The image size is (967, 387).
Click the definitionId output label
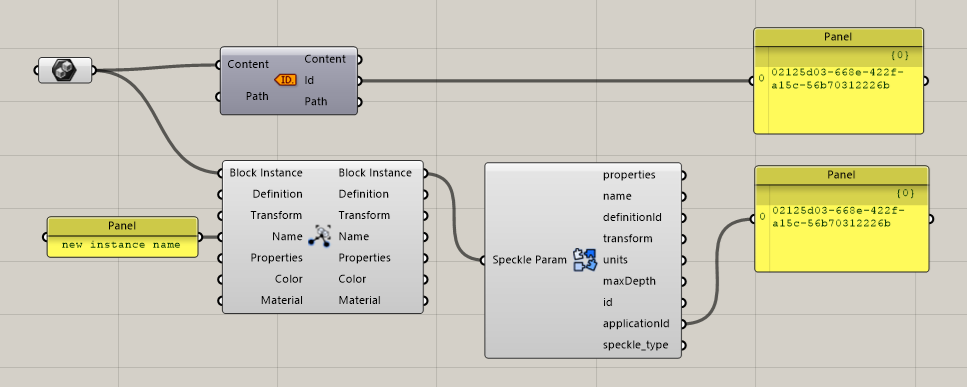[x=632, y=218]
